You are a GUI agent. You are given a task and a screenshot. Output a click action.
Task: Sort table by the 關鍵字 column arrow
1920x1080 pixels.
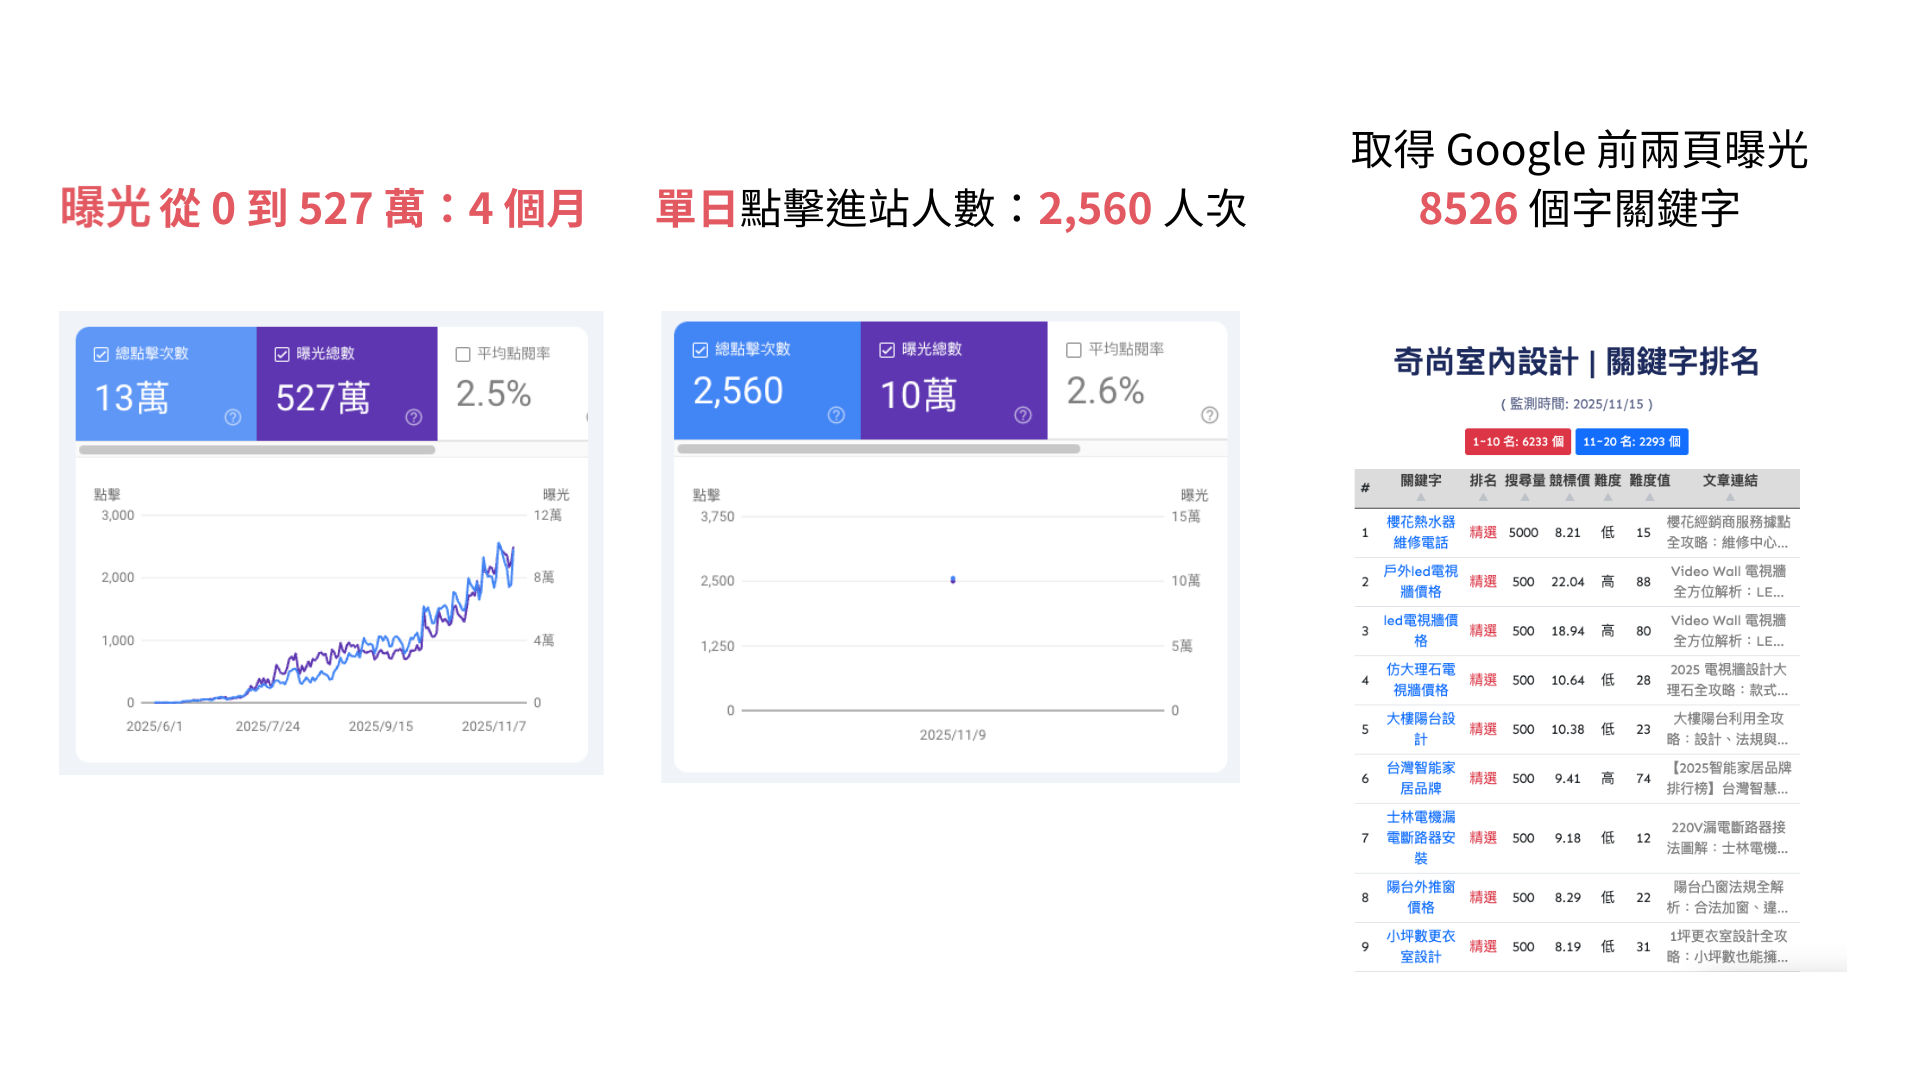[1420, 497]
